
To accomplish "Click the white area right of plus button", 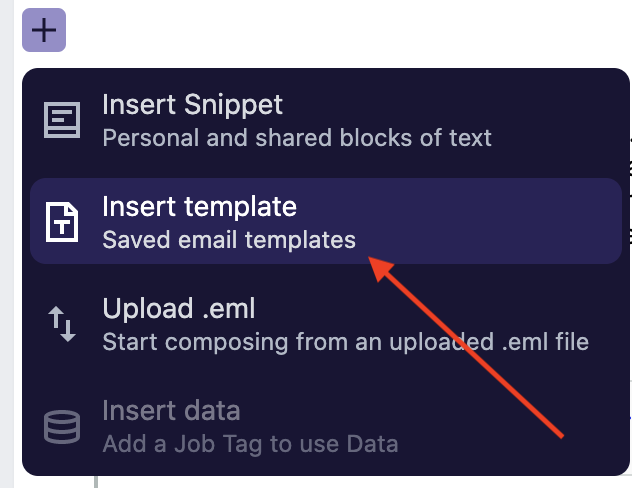I will (x=347, y=30).
